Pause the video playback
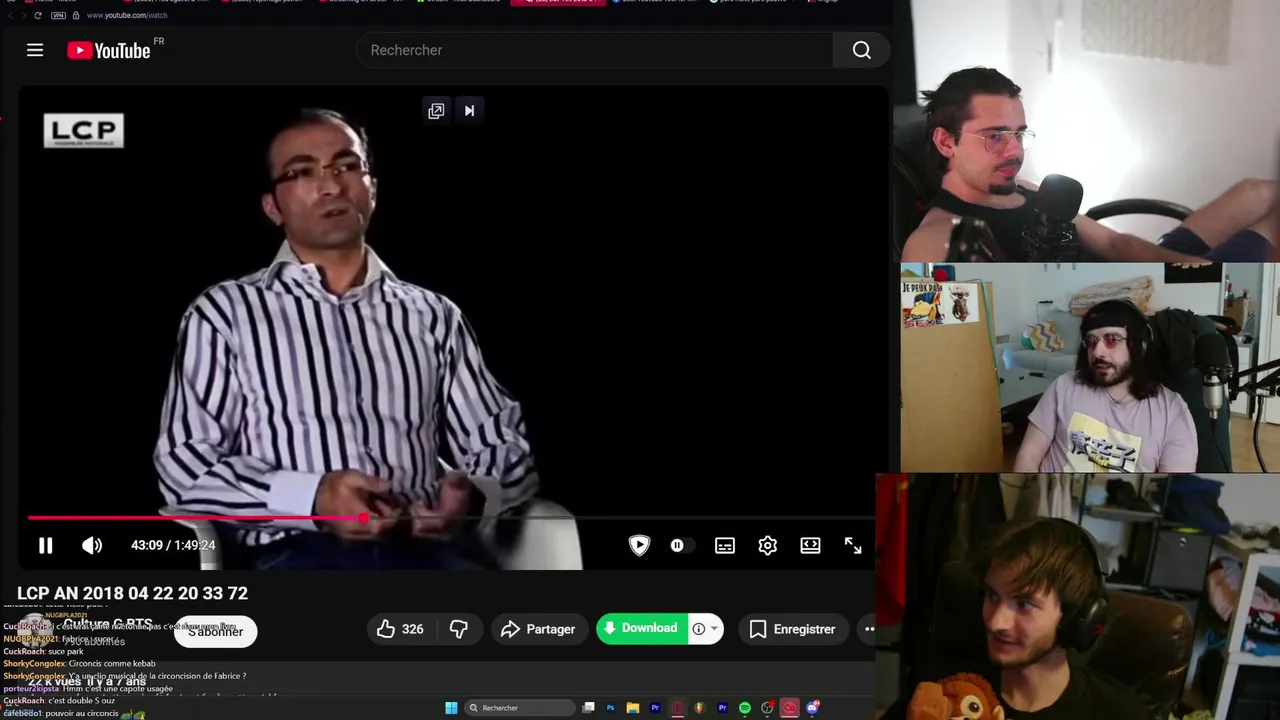1280x720 pixels. click(45, 545)
